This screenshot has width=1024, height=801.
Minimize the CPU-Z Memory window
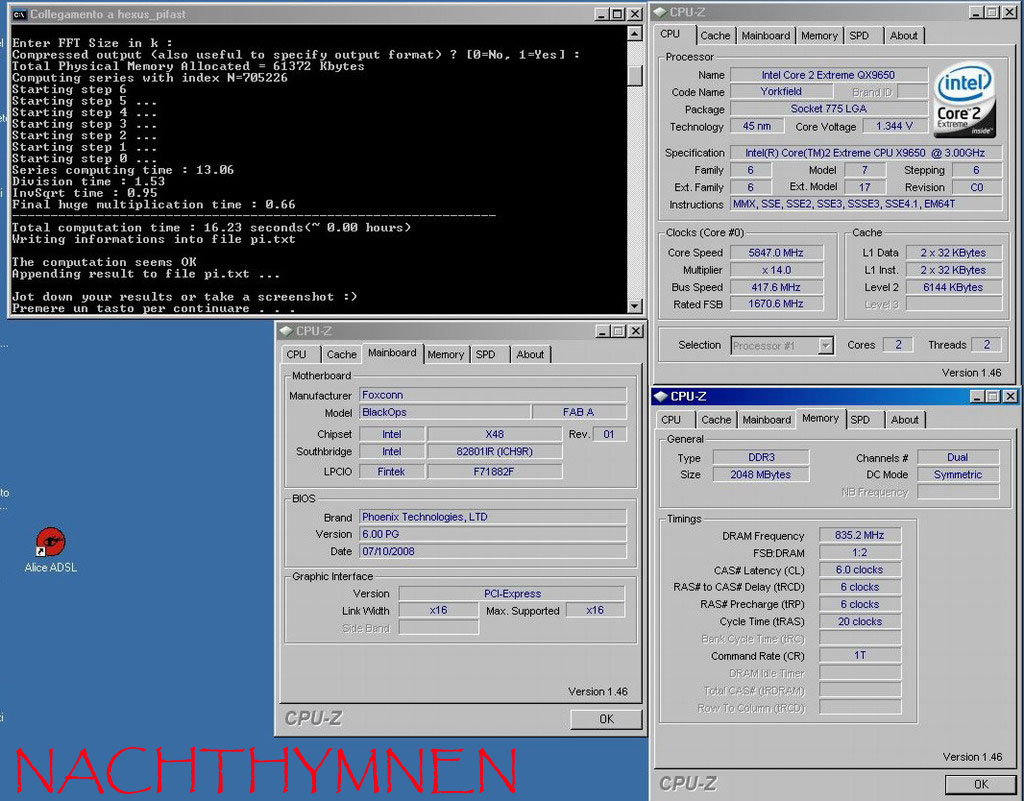pos(976,396)
